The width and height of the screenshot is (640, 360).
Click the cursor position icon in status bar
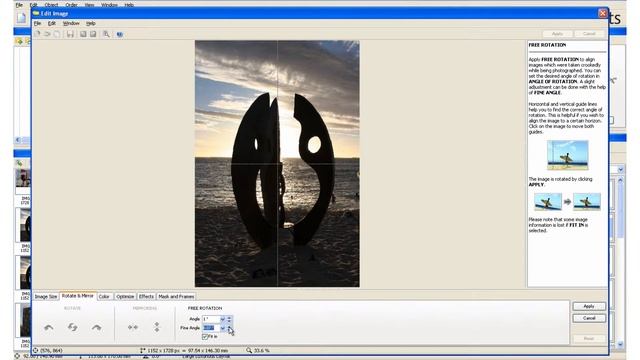tap(36, 350)
